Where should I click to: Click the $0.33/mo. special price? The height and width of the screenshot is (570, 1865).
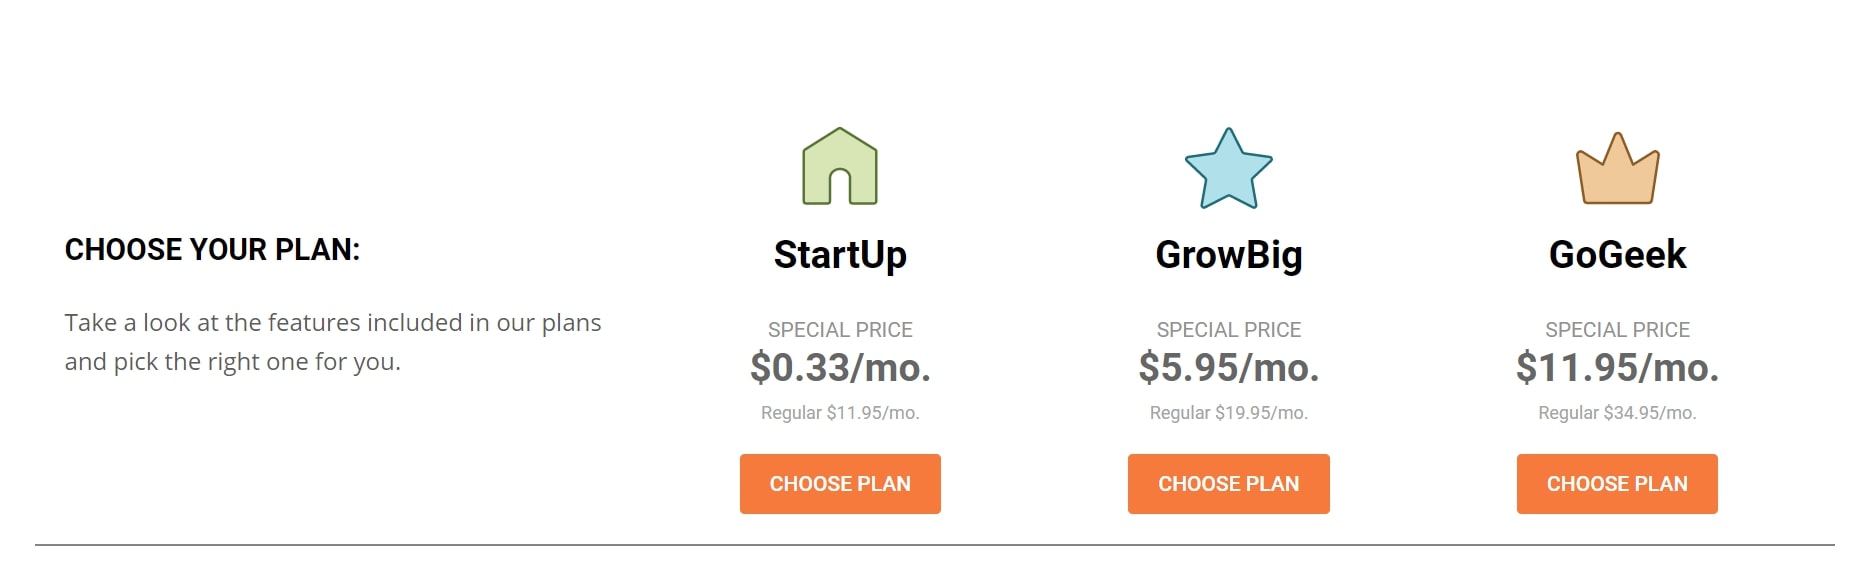[840, 368]
